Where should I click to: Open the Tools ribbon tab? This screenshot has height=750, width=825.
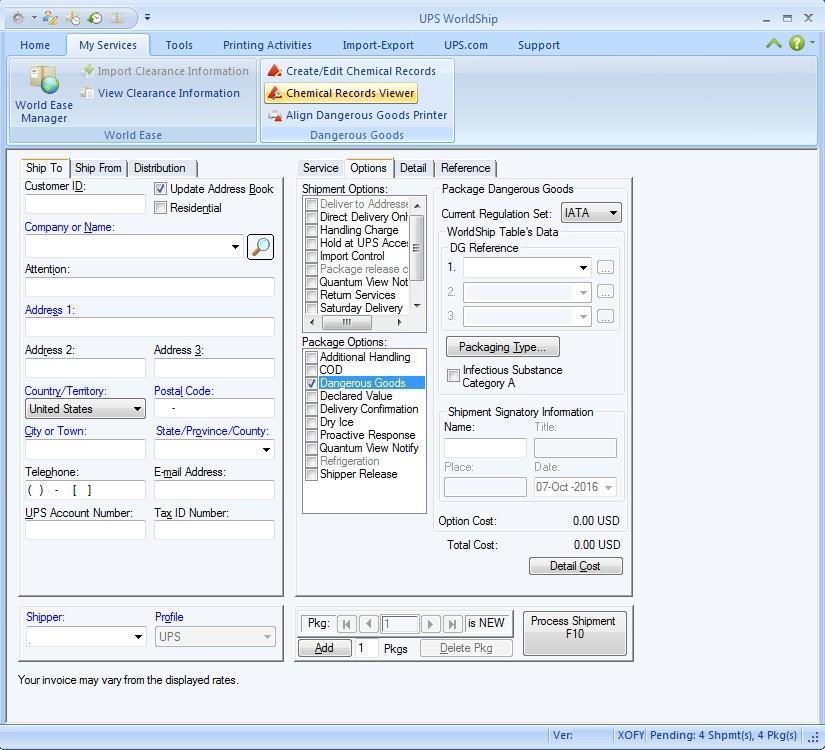pyautogui.click(x=179, y=45)
